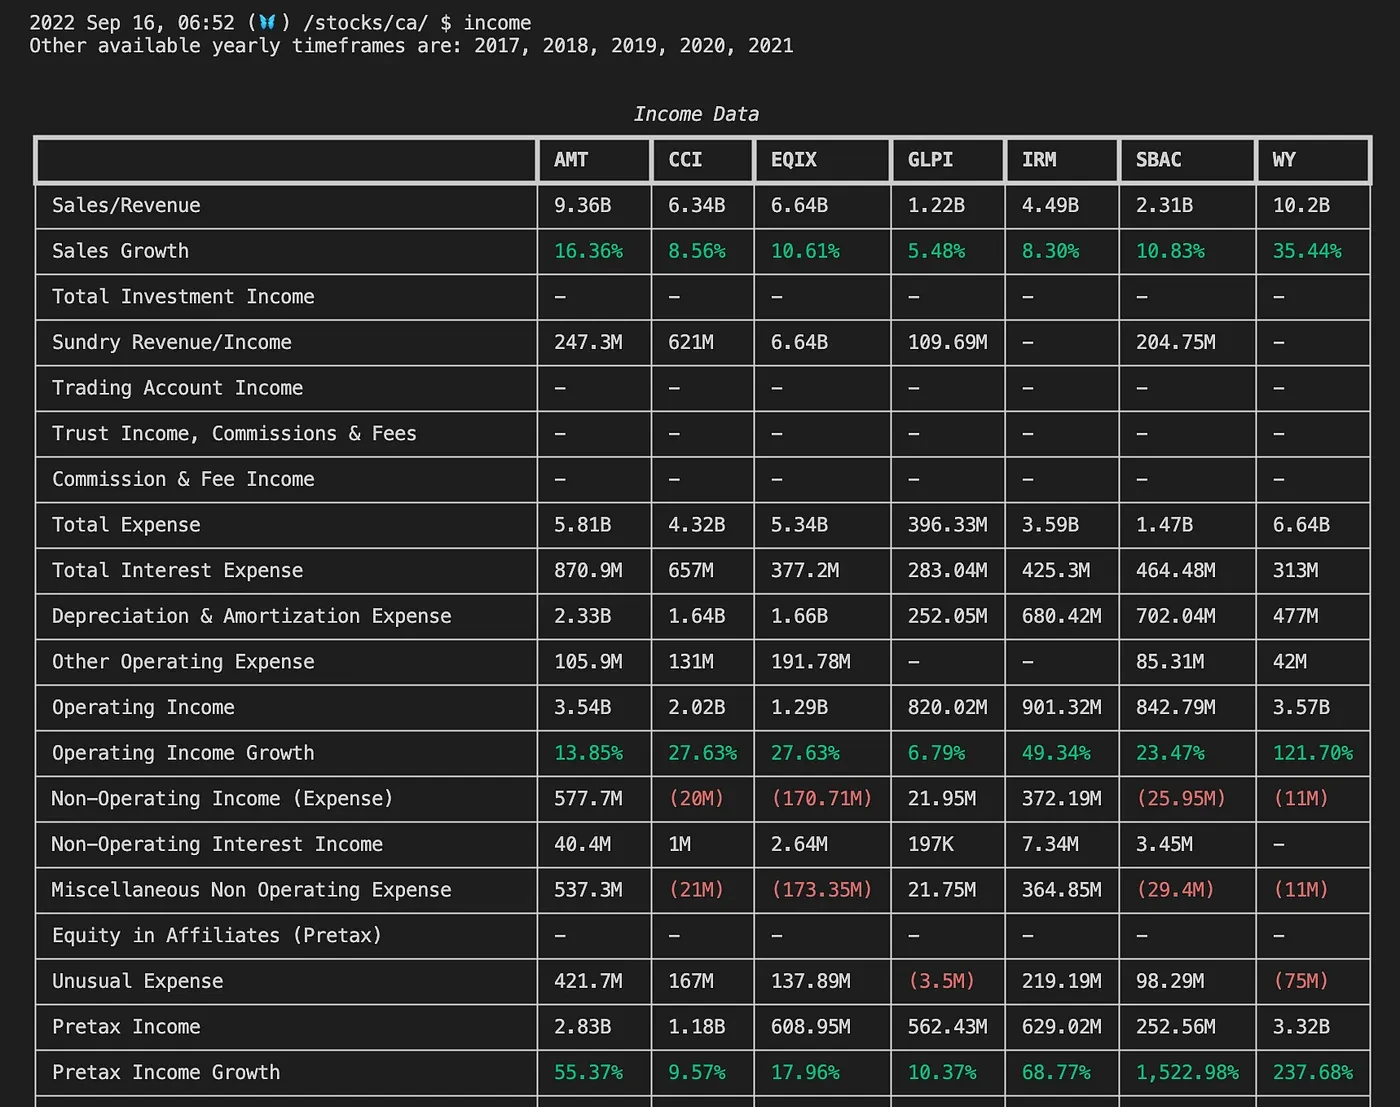Click the Operating Income Growth row label
The image size is (1400, 1107).
183,753
